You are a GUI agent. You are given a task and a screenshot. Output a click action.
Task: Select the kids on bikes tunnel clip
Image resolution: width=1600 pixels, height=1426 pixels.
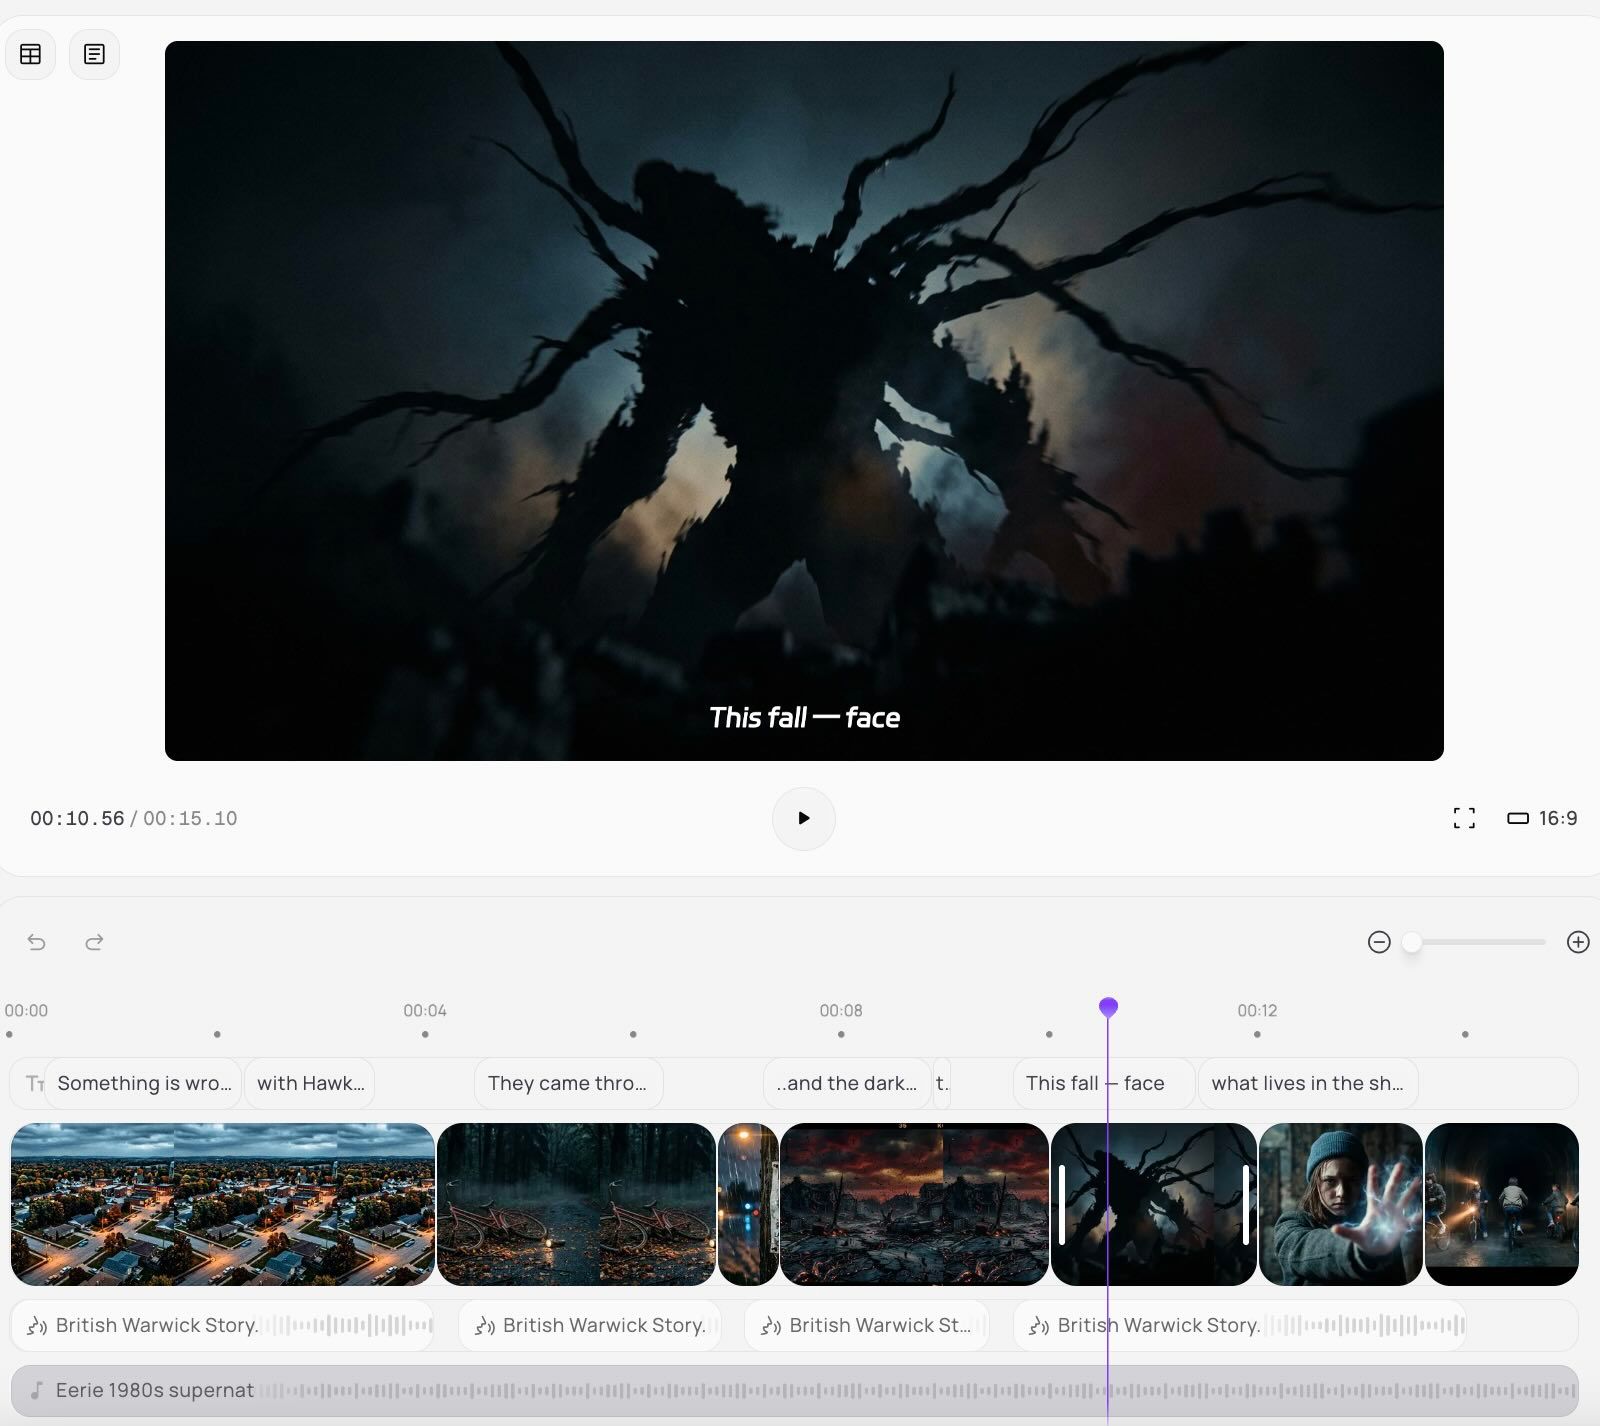coord(1501,1204)
